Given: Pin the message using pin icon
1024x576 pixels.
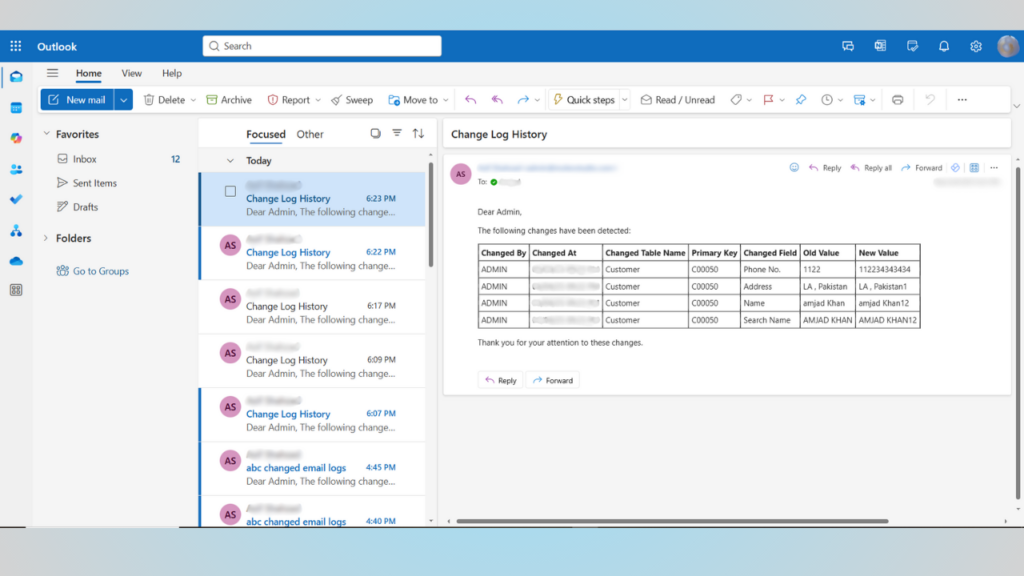Looking at the screenshot, I should pos(800,100).
